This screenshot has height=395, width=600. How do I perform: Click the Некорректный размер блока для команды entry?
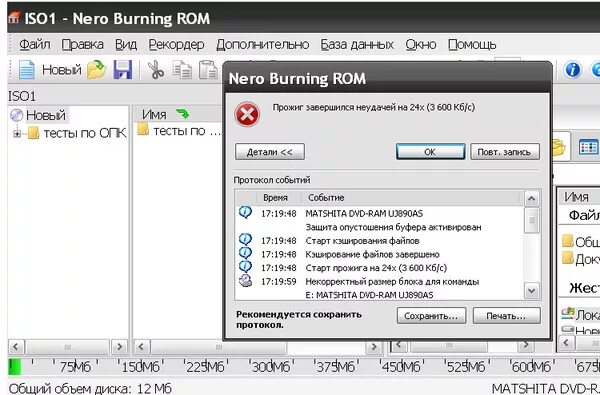pyautogui.click(x=392, y=282)
